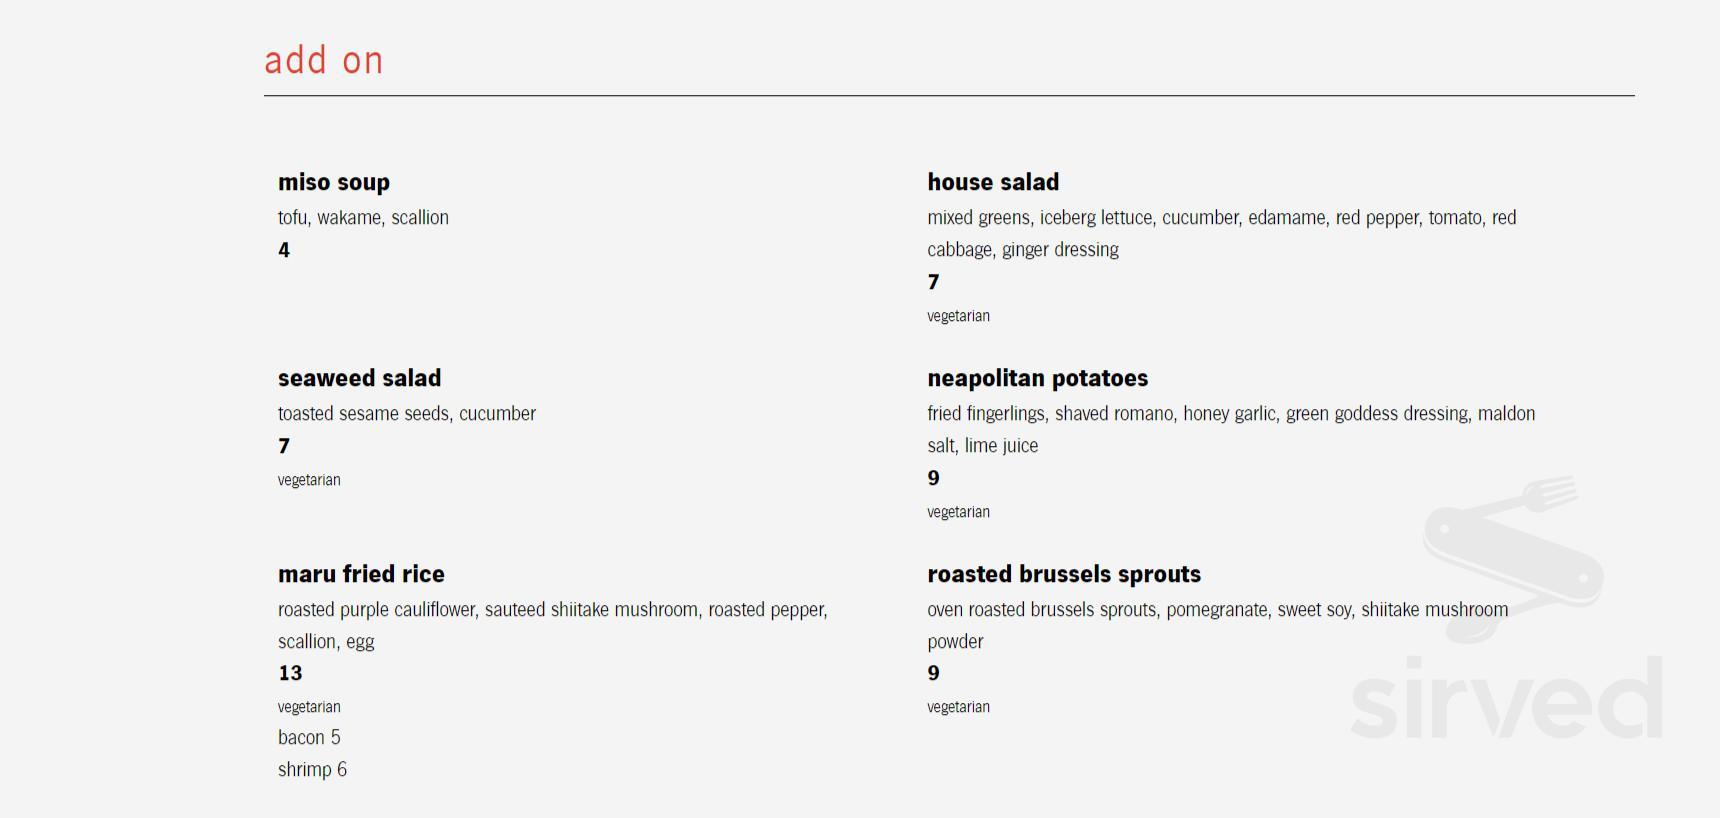The image size is (1720, 818).
Task: Click the shrimp 6 add-on option
Action: point(312,769)
